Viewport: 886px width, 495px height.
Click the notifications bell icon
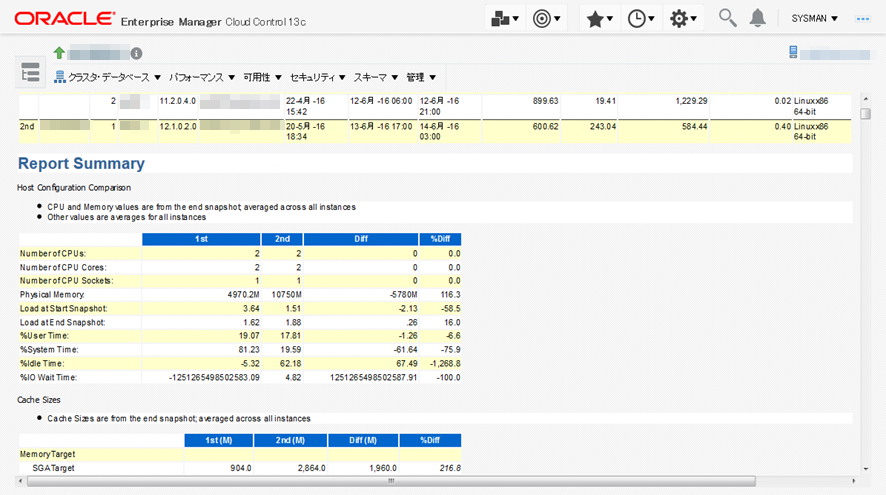(758, 18)
